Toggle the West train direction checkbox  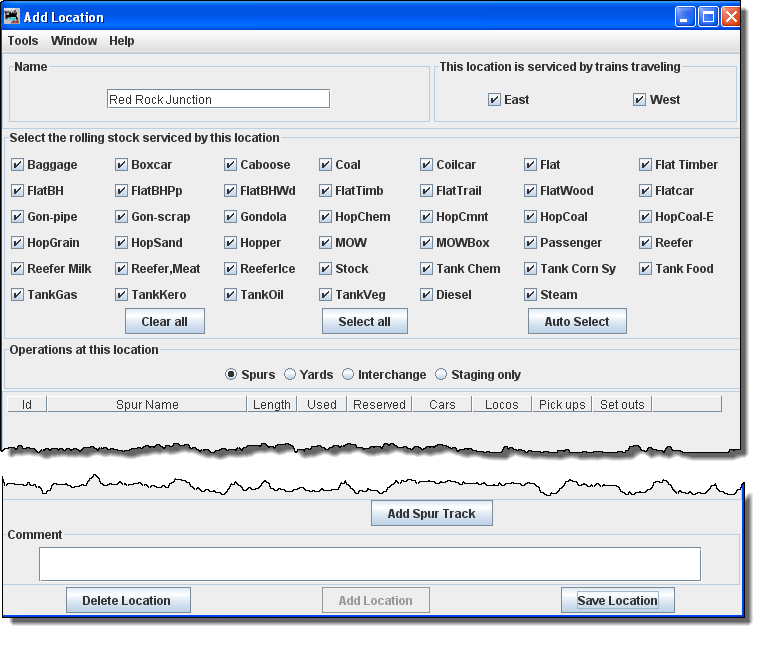point(639,100)
